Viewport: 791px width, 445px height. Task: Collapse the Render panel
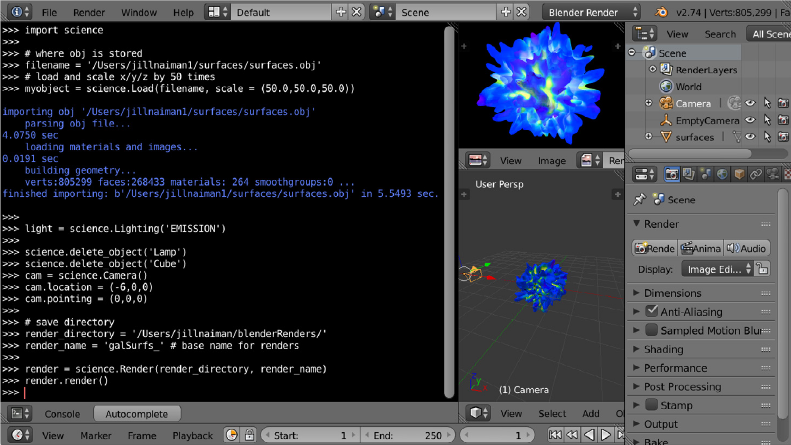pyautogui.click(x=637, y=224)
